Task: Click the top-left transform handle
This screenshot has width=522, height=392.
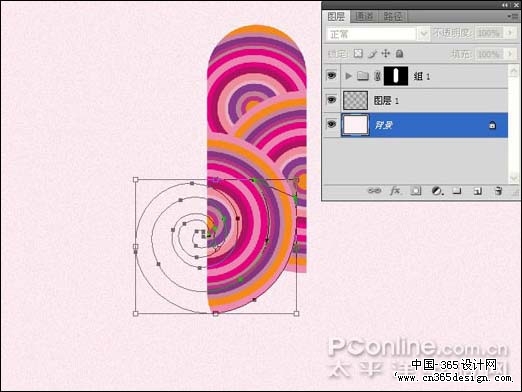Action: 136,180
